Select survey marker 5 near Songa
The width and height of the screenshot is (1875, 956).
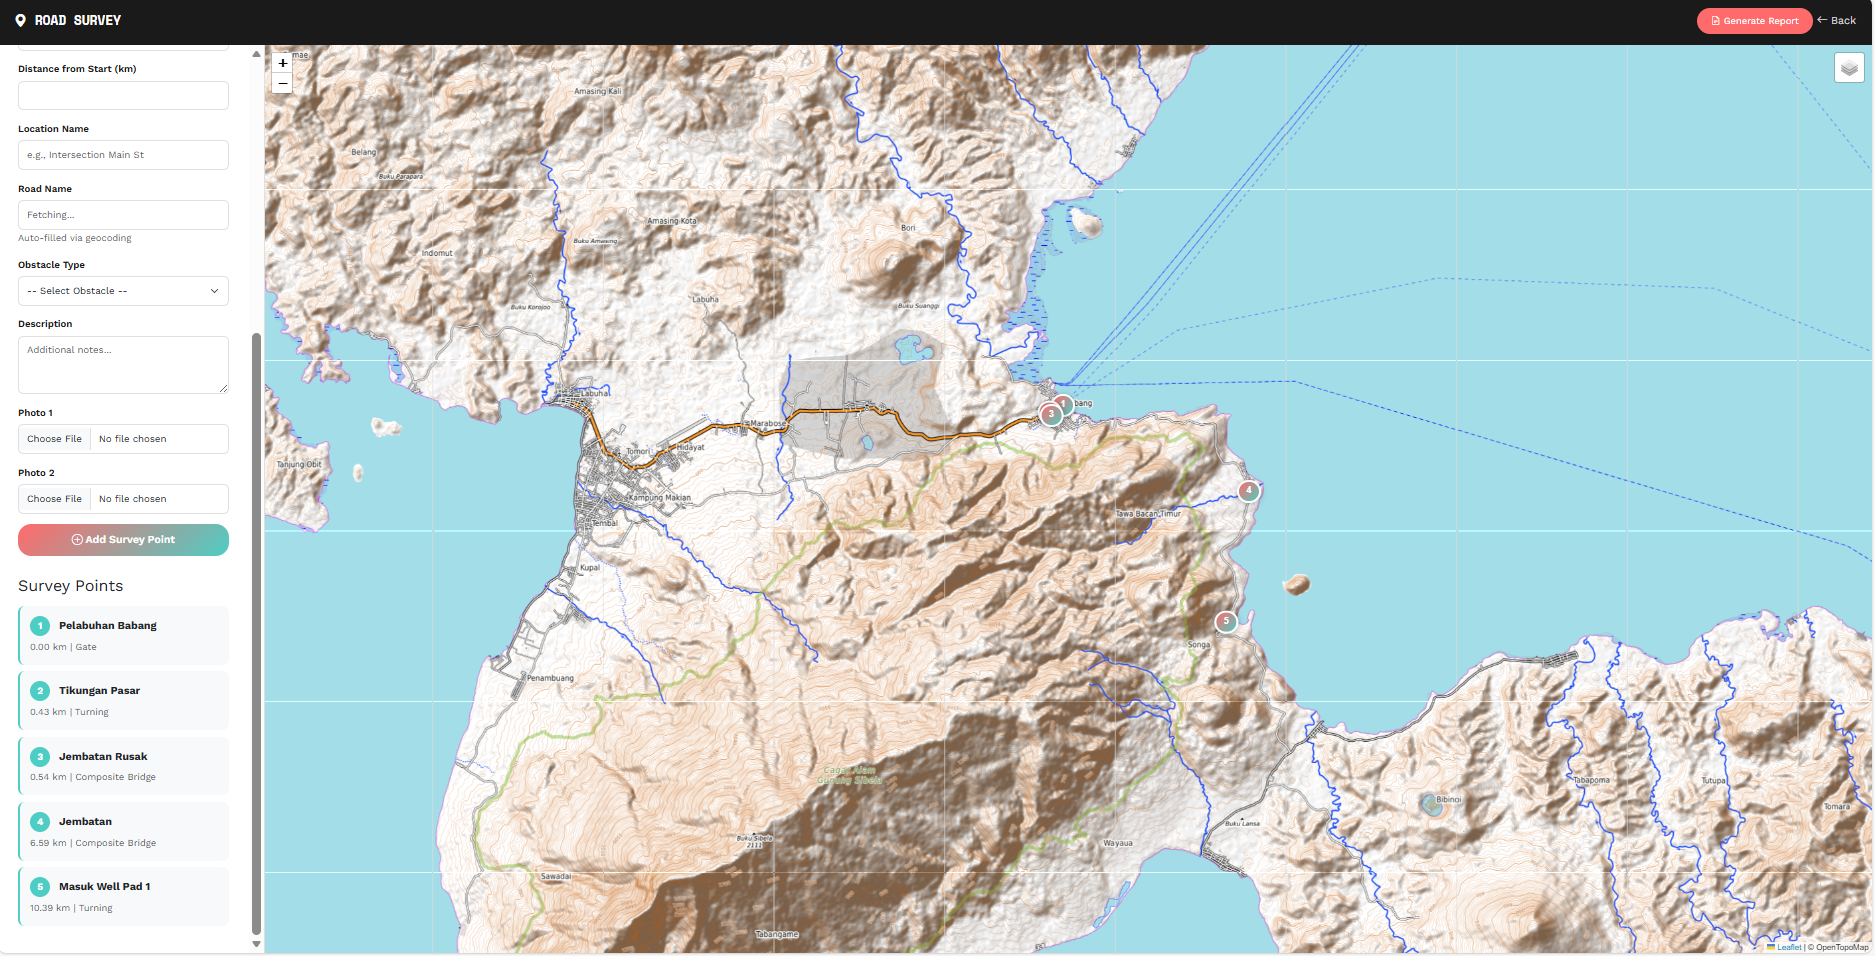coord(1226,621)
